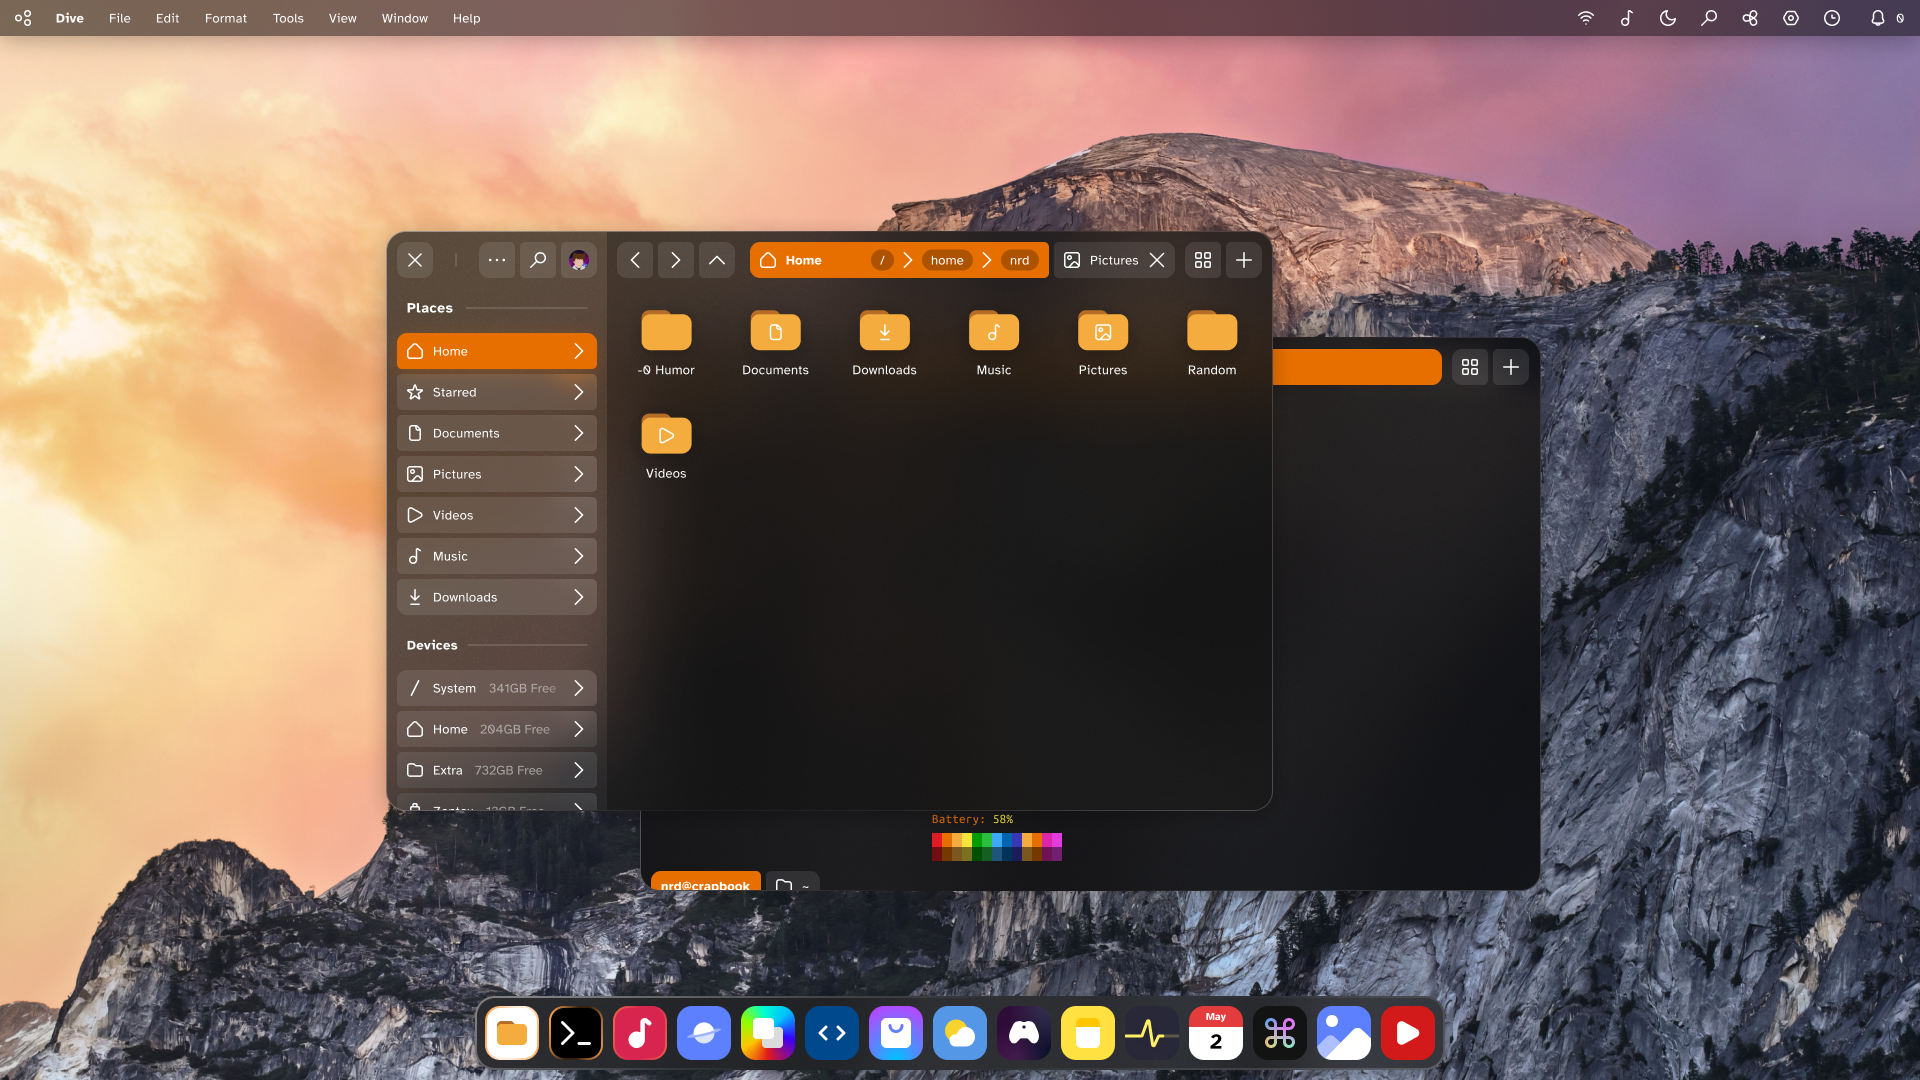Image resolution: width=1920 pixels, height=1080 pixels.
Task: Expand the System device chevron
Action: tap(579, 688)
